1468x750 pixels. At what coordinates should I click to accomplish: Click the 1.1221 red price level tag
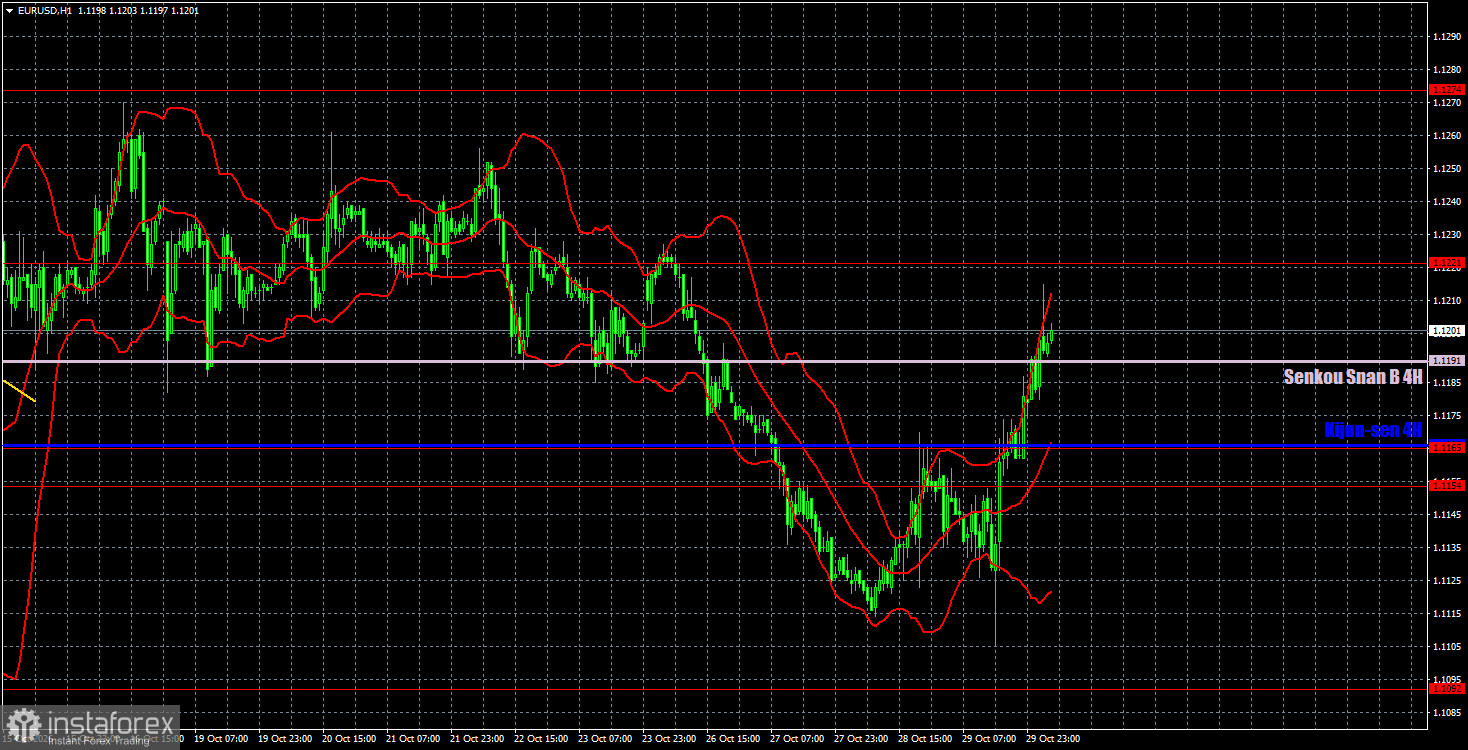pos(1447,263)
